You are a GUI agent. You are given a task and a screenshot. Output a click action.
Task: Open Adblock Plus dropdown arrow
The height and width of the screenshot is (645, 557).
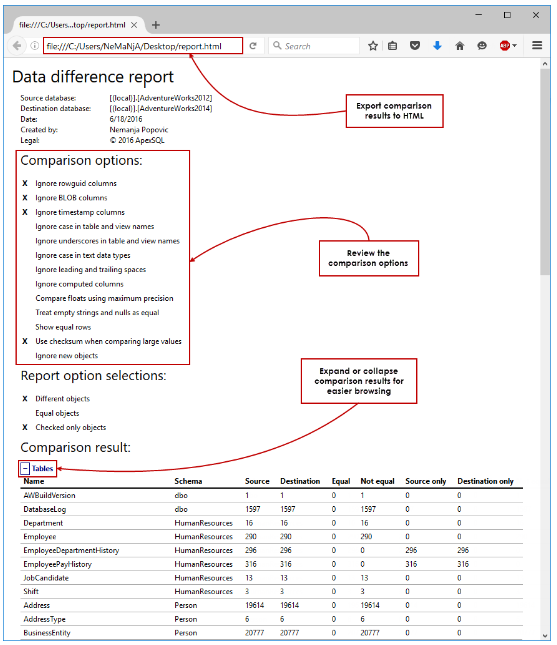514,46
